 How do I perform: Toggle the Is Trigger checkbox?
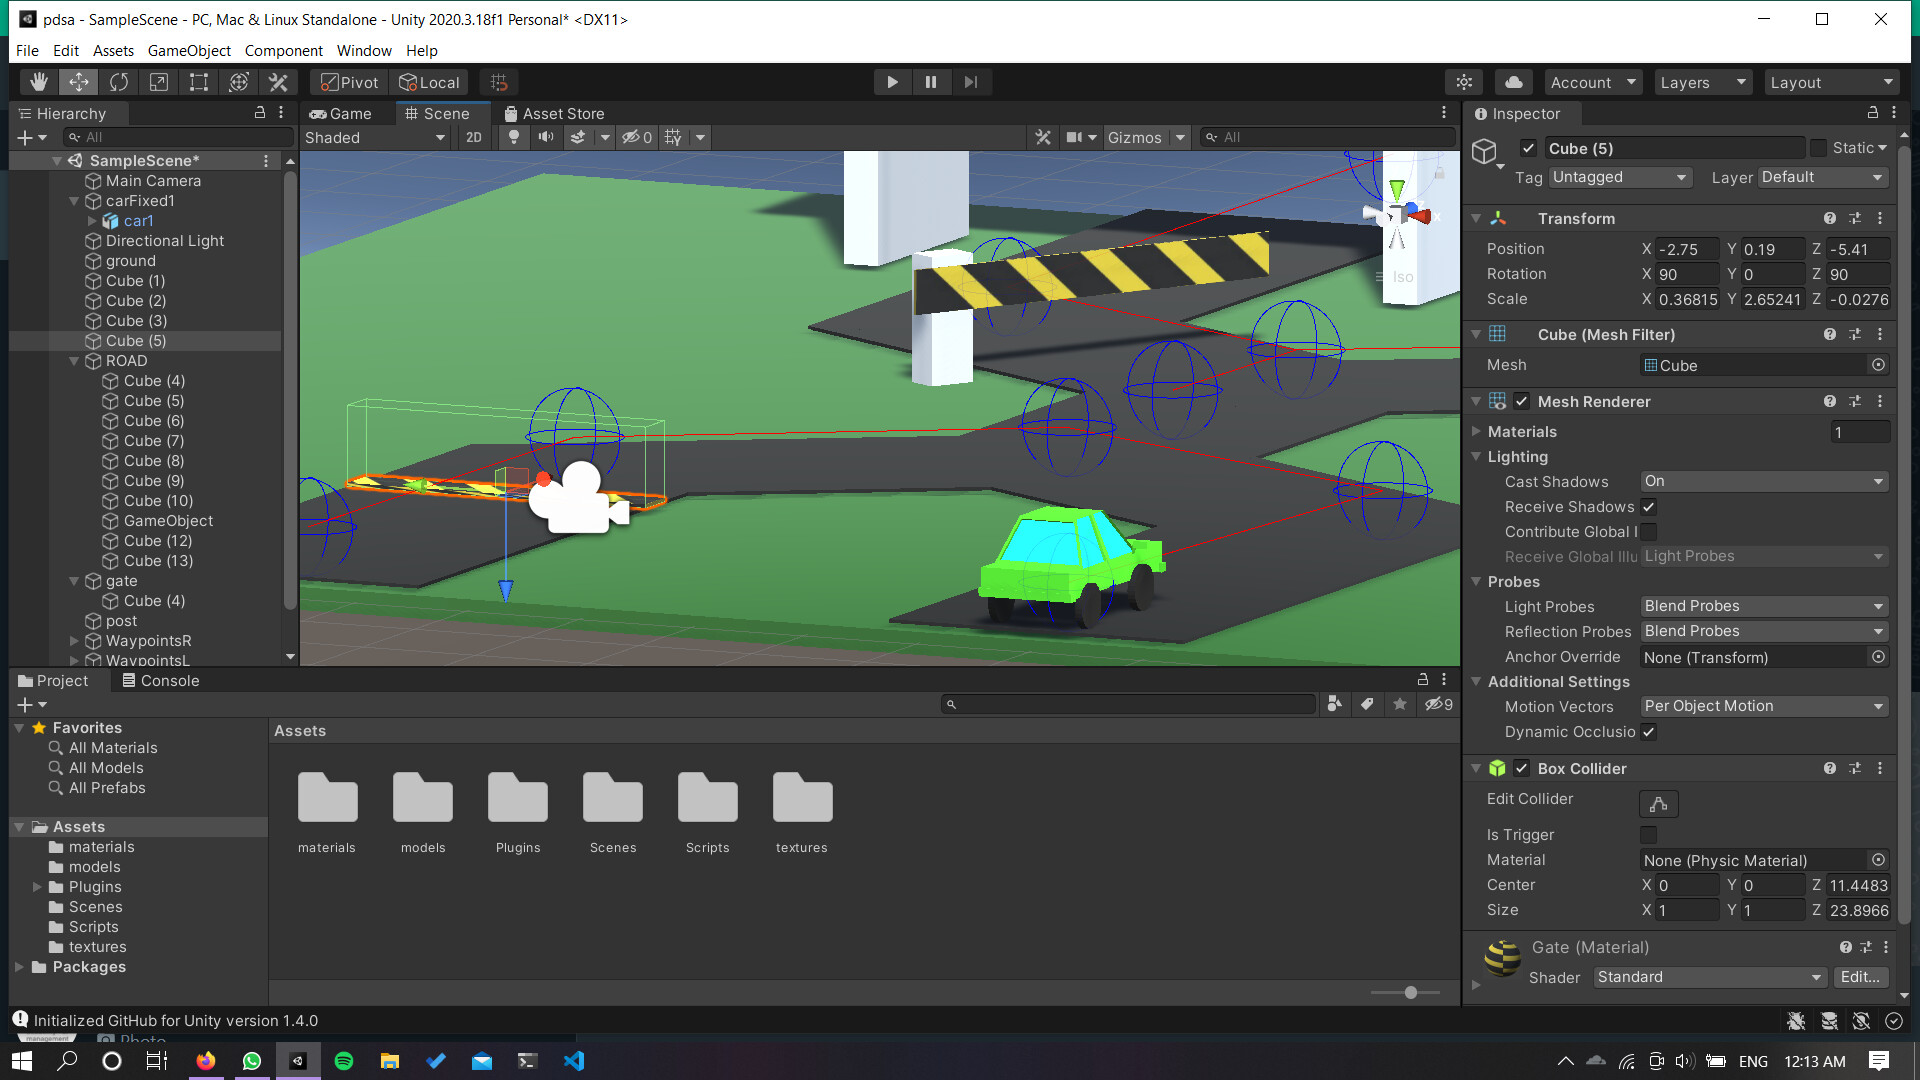tap(1648, 835)
